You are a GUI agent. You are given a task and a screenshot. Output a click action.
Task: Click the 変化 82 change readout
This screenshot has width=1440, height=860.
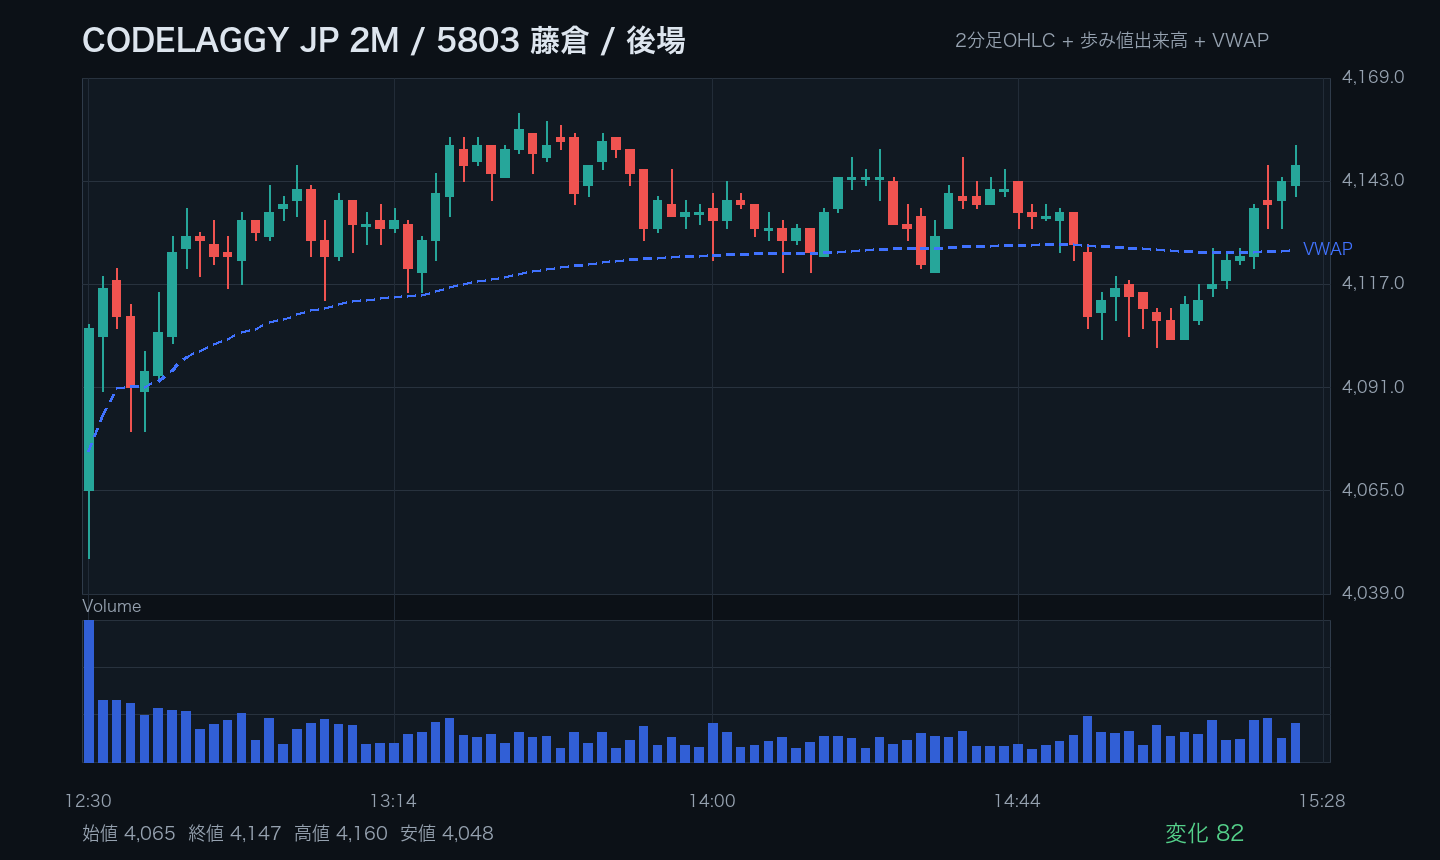coord(1205,833)
